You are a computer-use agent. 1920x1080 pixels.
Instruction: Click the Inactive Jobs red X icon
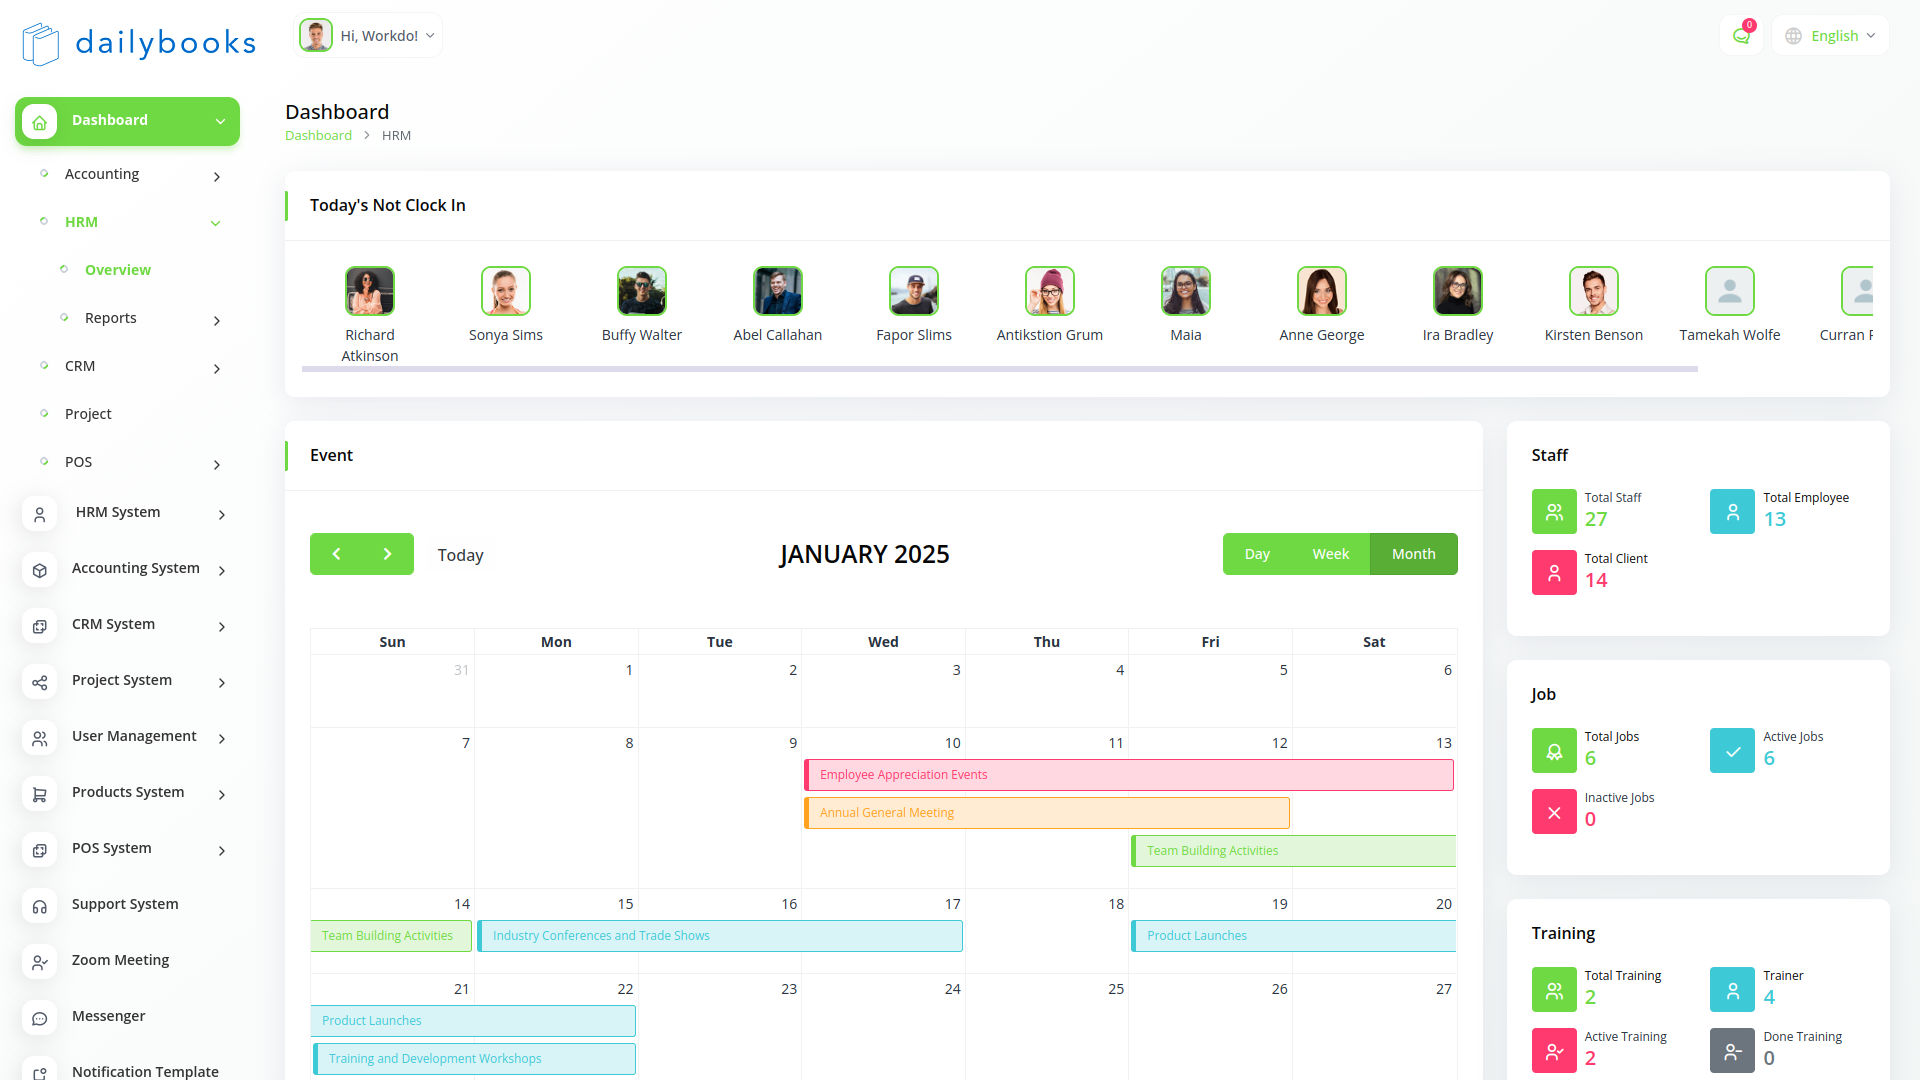tap(1554, 812)
